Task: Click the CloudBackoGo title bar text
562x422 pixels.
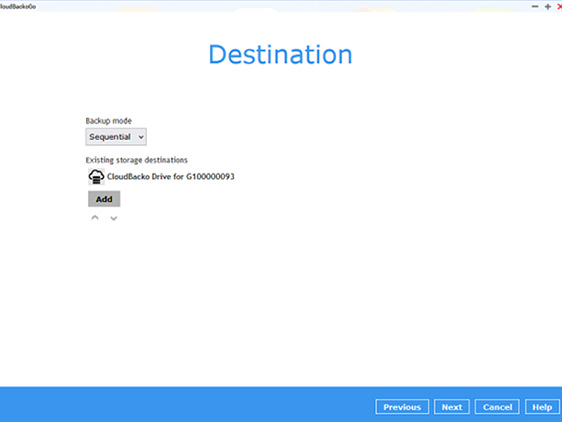Action: coord(18,6)
